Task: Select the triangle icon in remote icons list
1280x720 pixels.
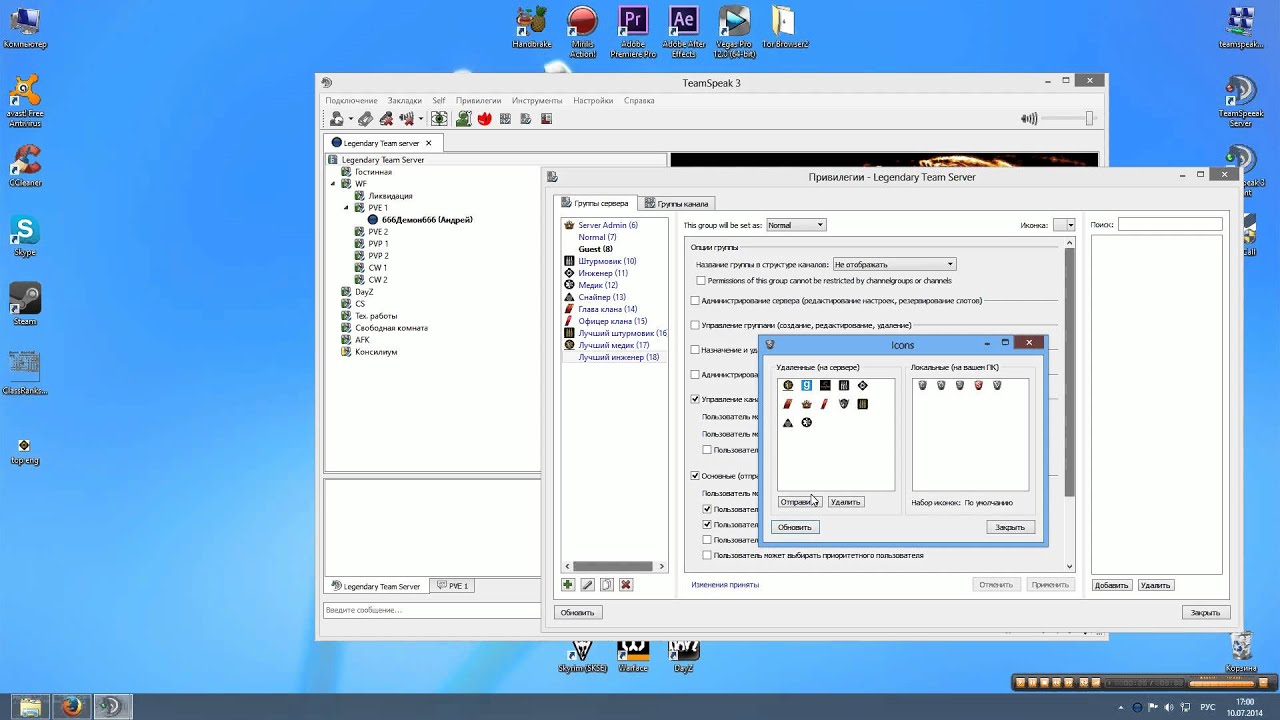Action: tap(788, 422)
